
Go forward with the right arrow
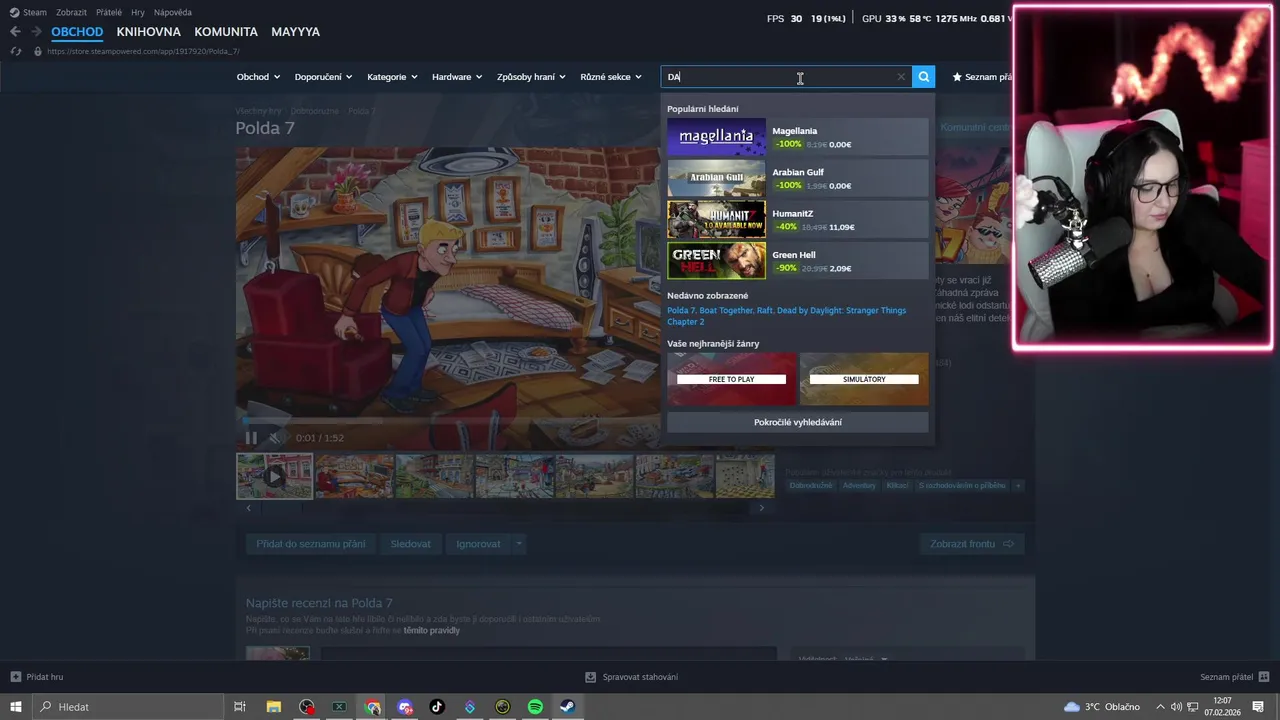[36, 32]
